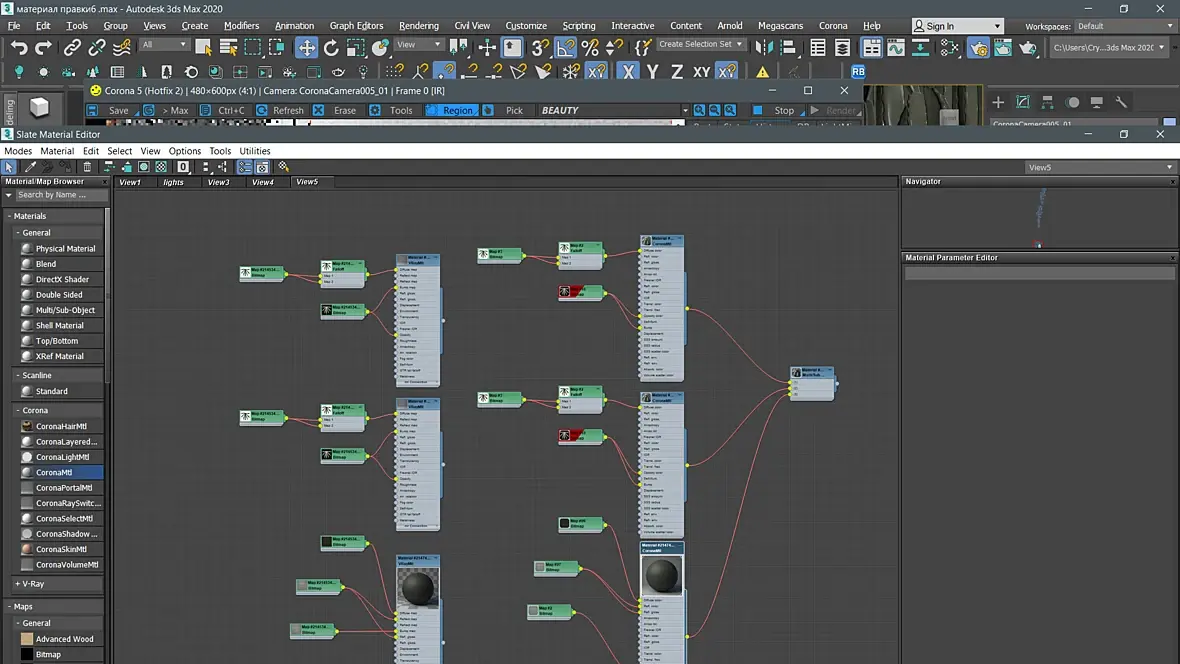Image resolution: width=1180 pixels, height=664 pixels.
Task: Open the Graph Editors menu
Action: tap(356, 25)
